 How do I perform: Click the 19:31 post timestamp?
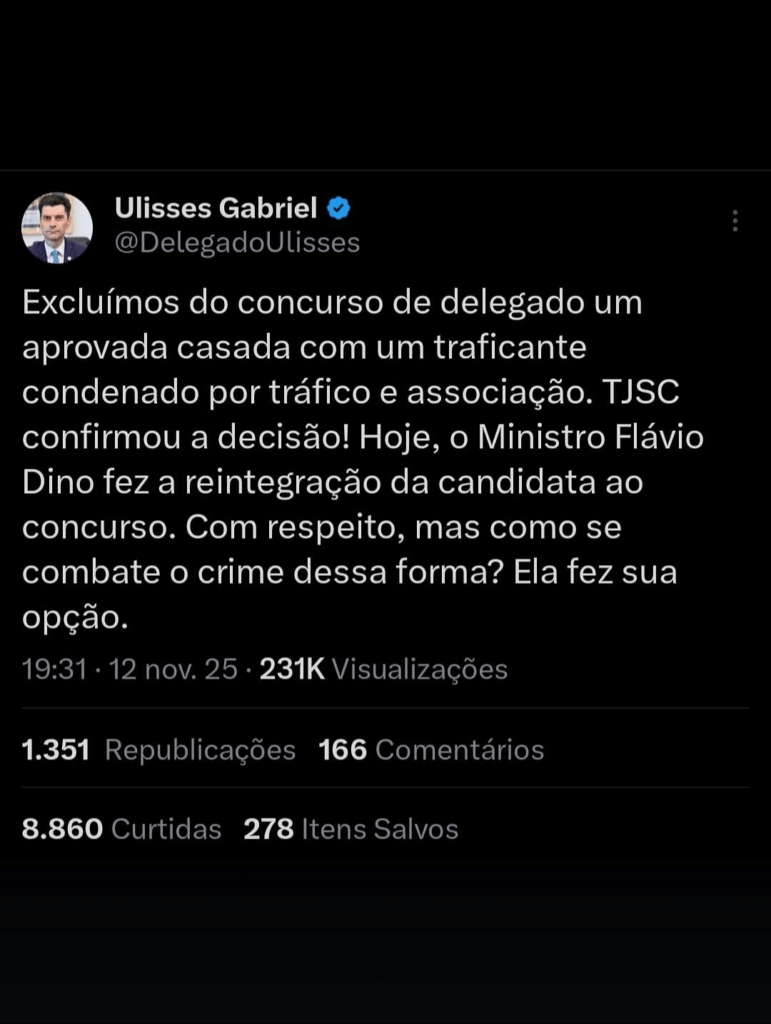54,669
